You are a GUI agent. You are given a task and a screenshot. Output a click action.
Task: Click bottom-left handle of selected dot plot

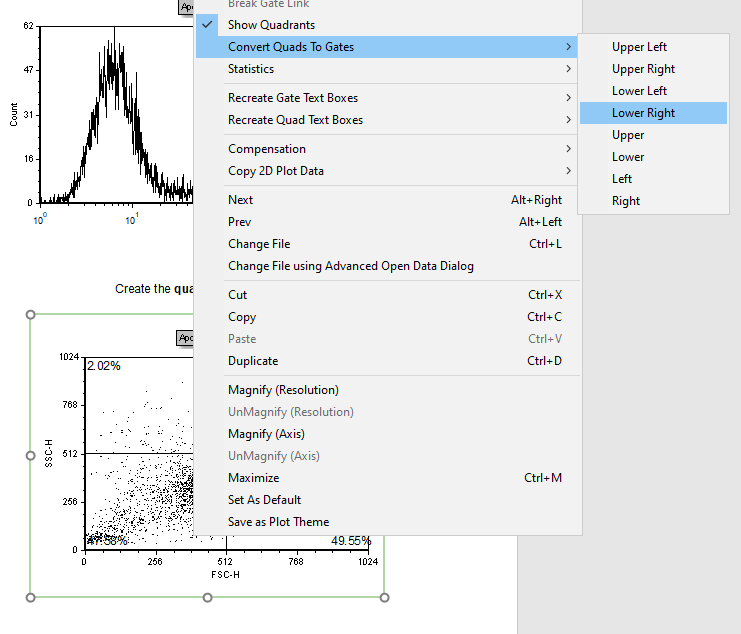pyautogui.click(x=30, y=598)
